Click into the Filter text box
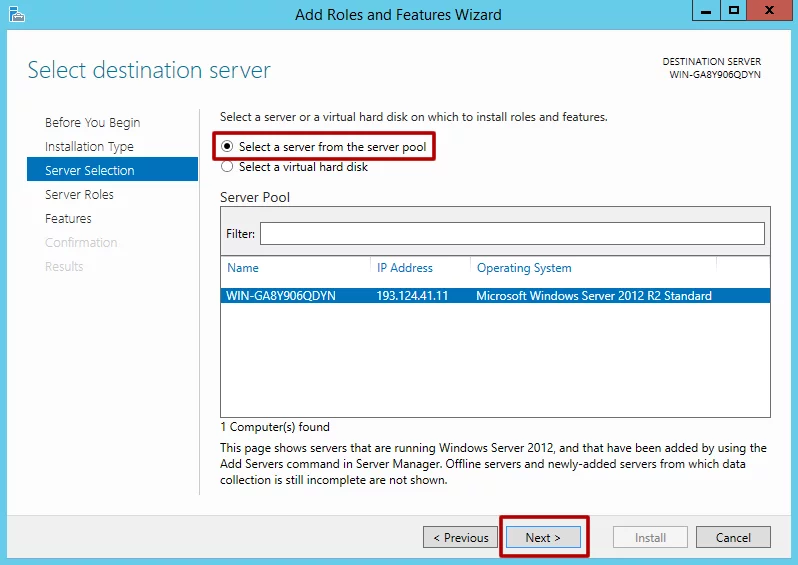This screenshot has height=565, width=798. (x=511, y=233)
